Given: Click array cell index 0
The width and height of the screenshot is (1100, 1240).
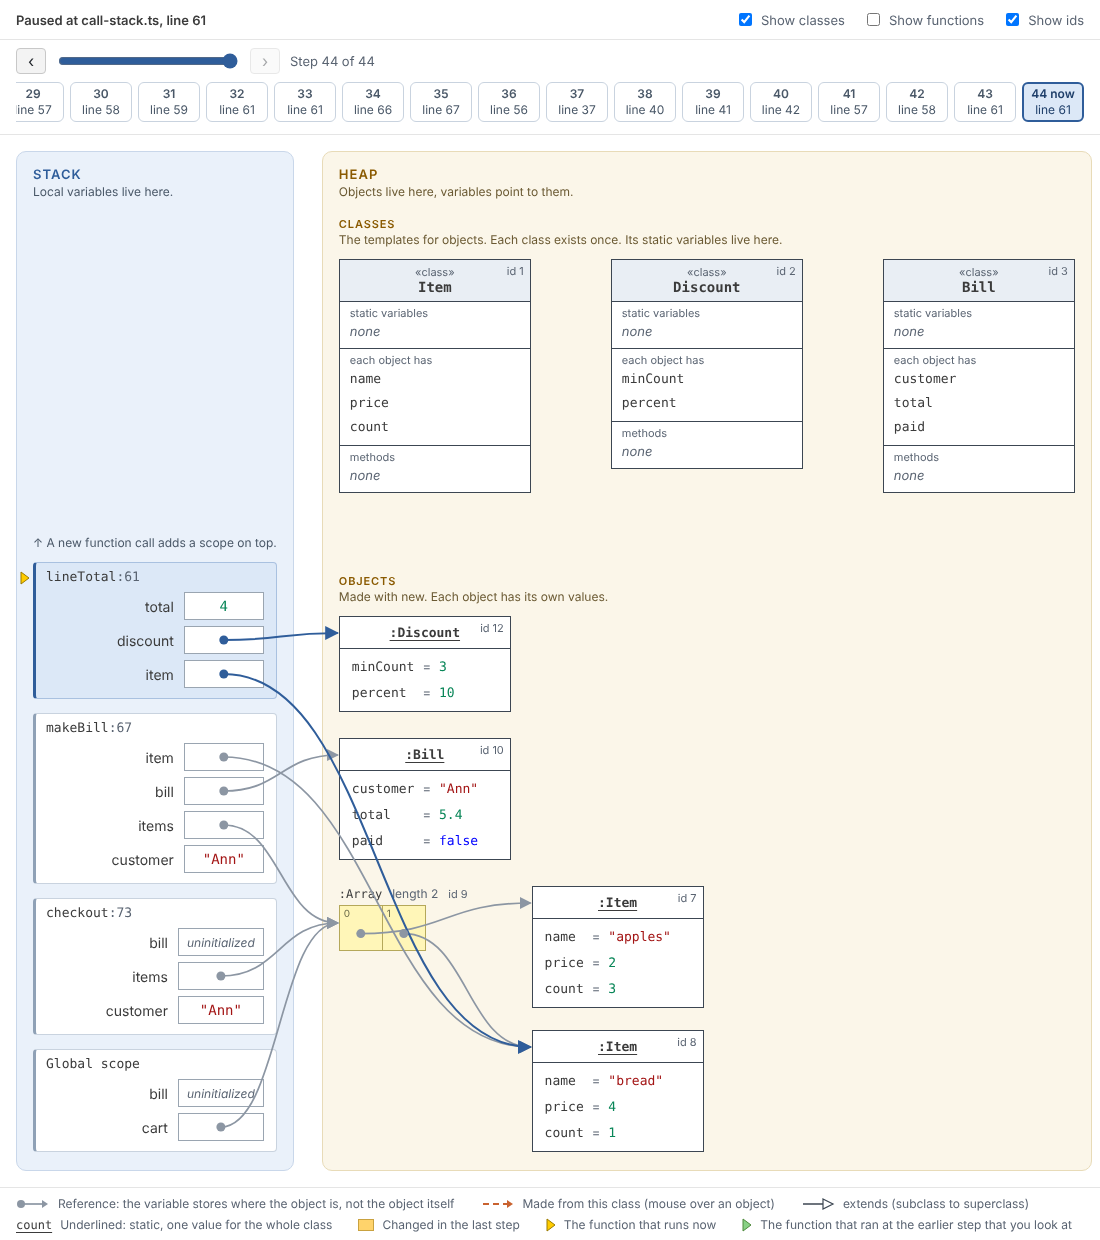Looking at the screenshot, I should point(361,928).
